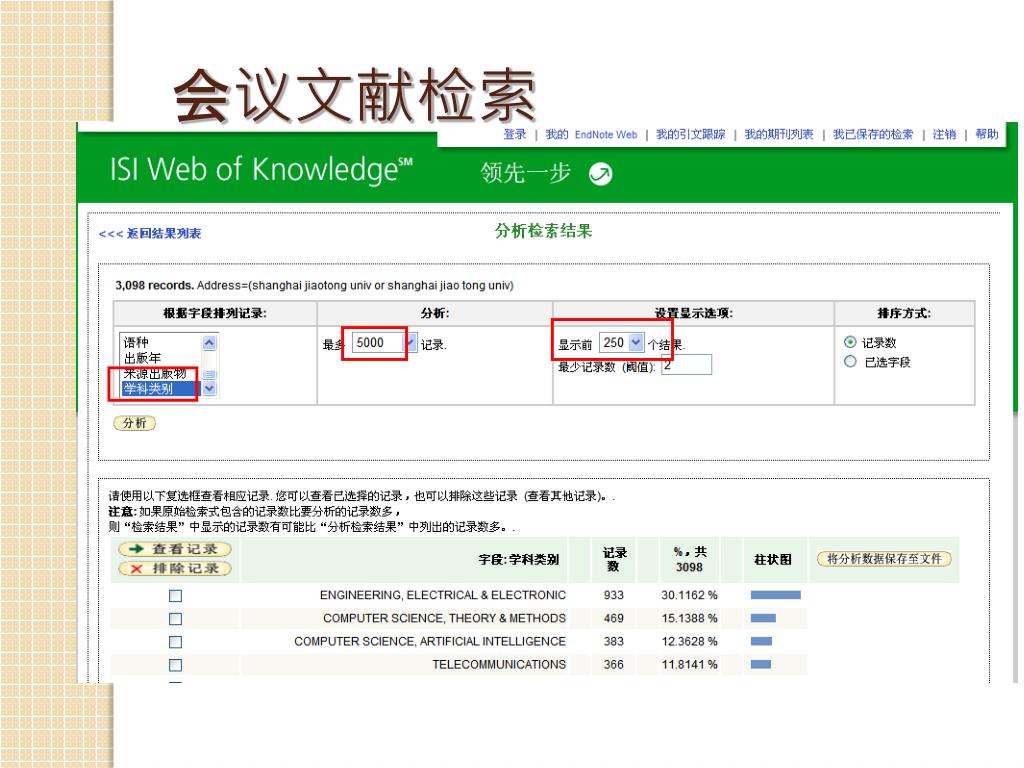This screenshot has width=1024, height=768.
Task: Select the 记录数 sort radio button
Action: pos(850,342)
